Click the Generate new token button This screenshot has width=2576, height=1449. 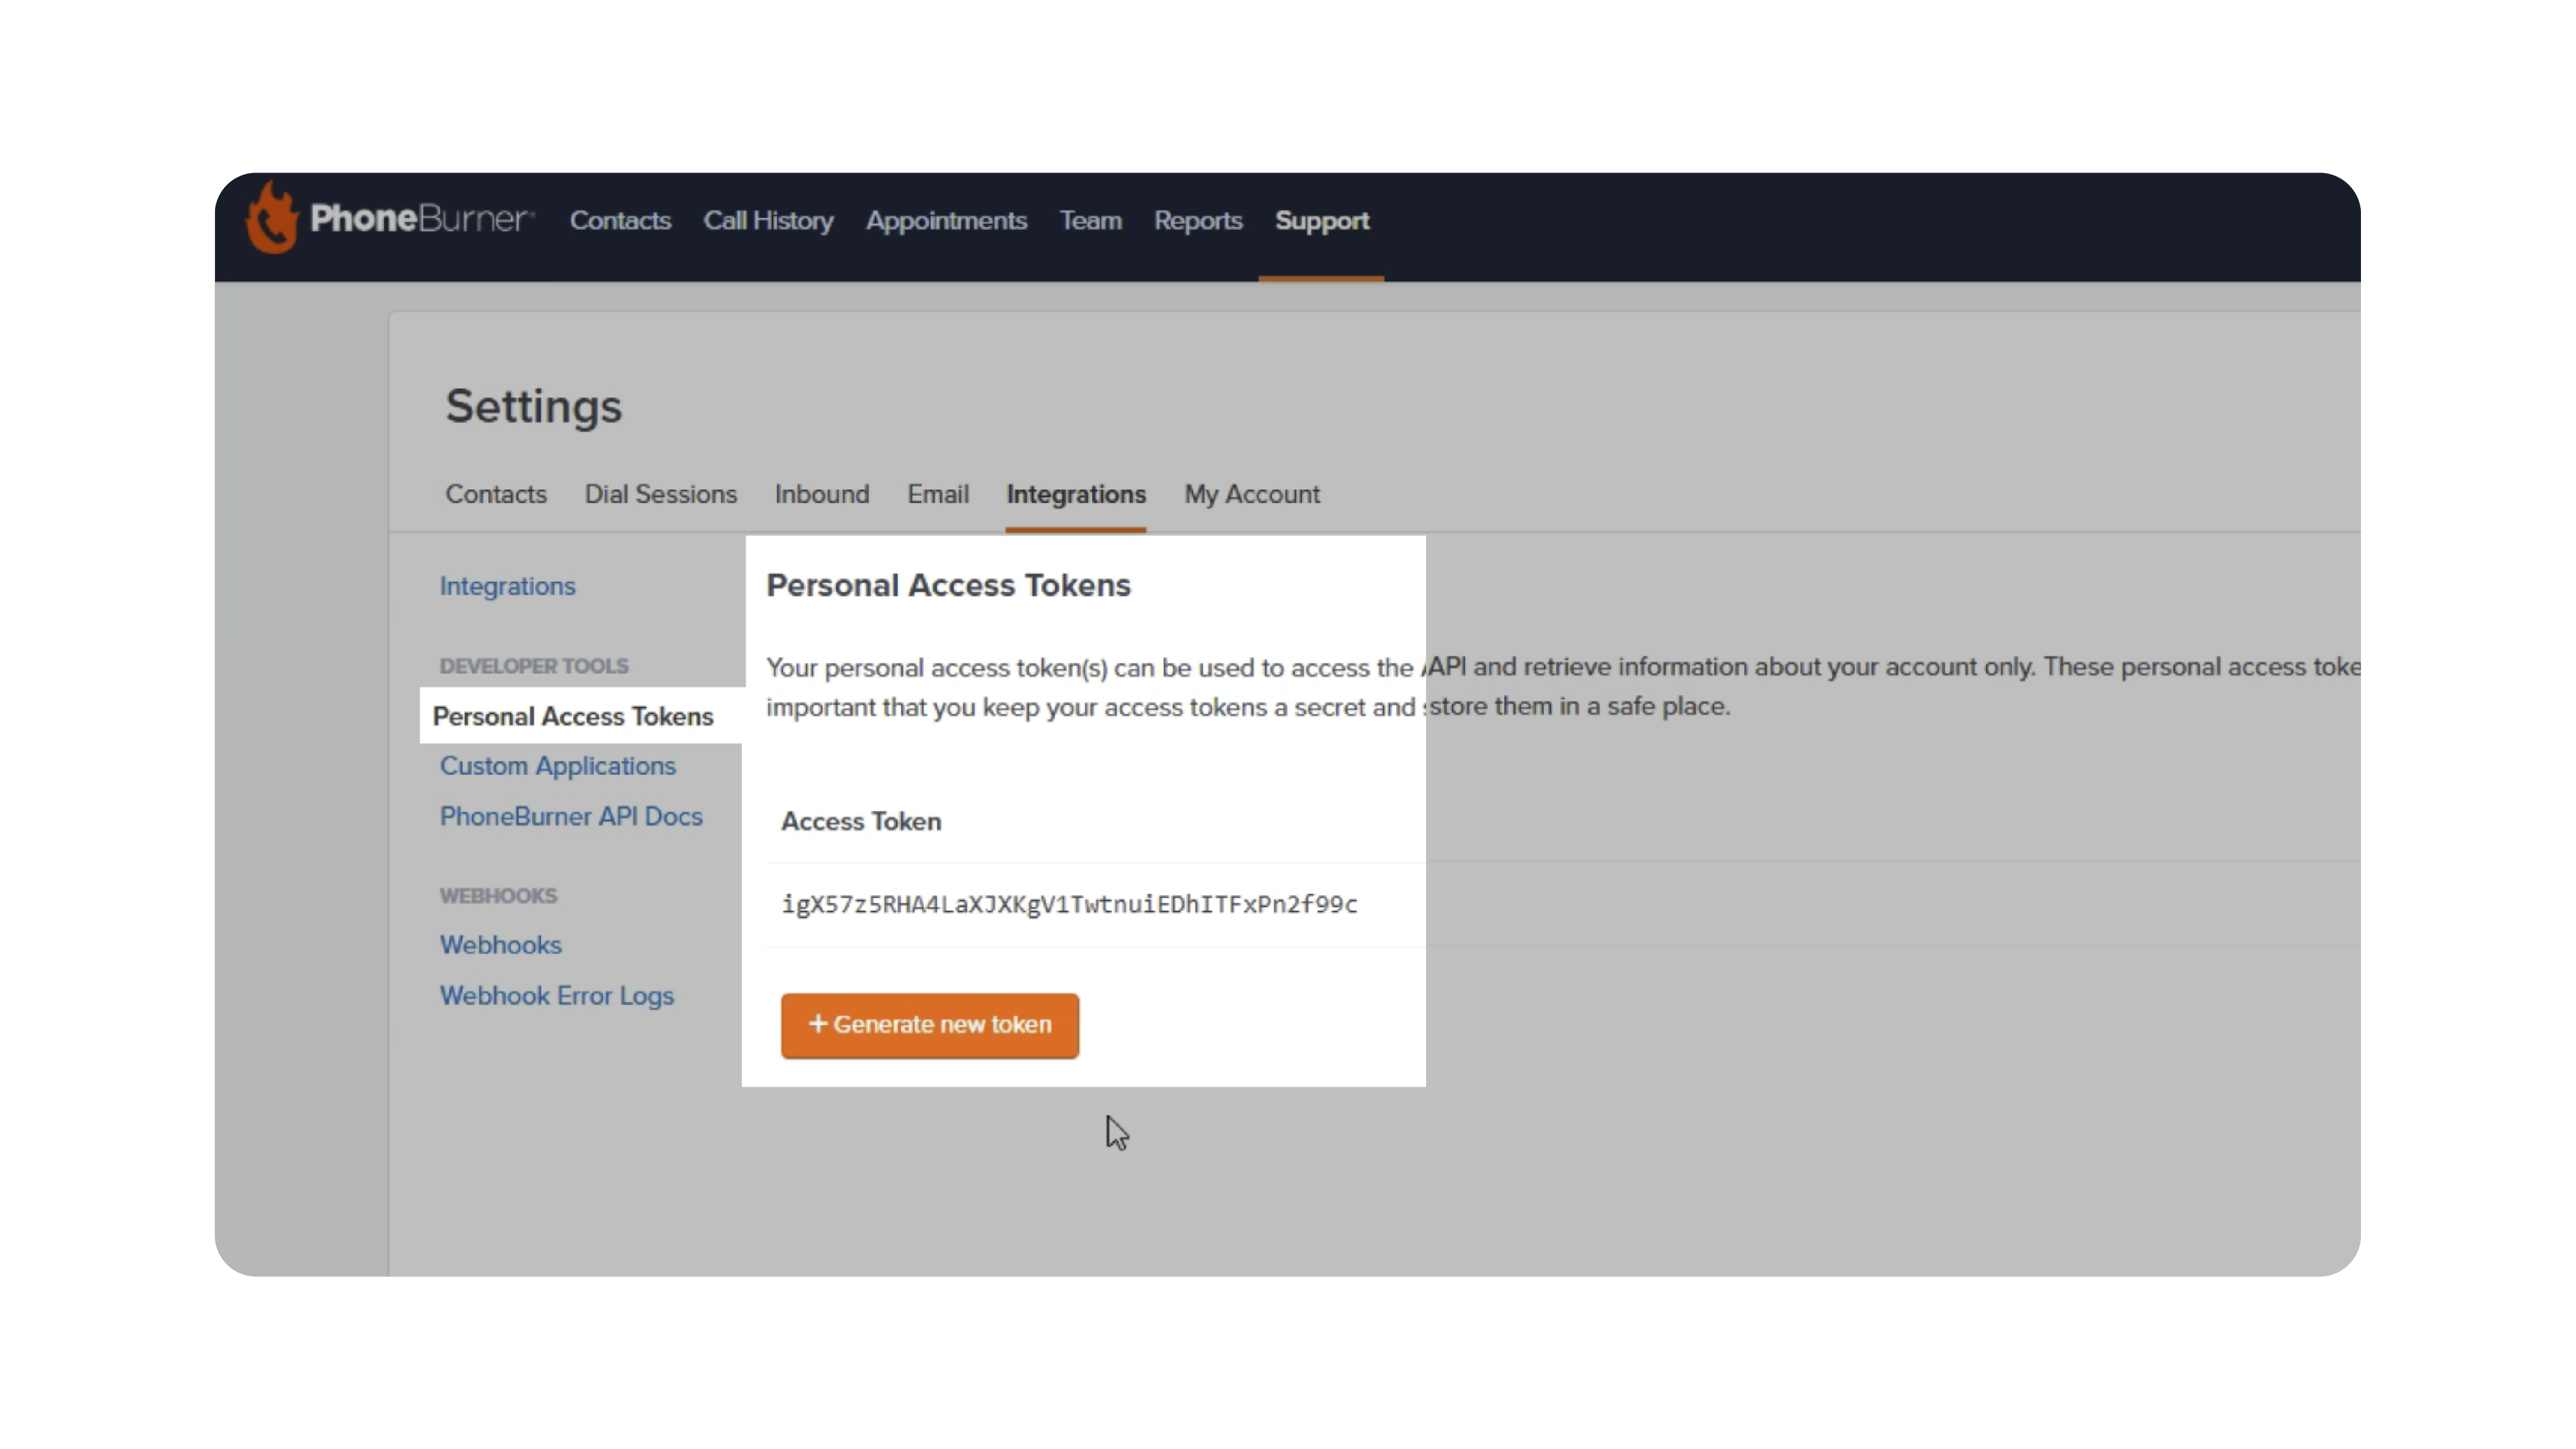[x=929, y=1025]
